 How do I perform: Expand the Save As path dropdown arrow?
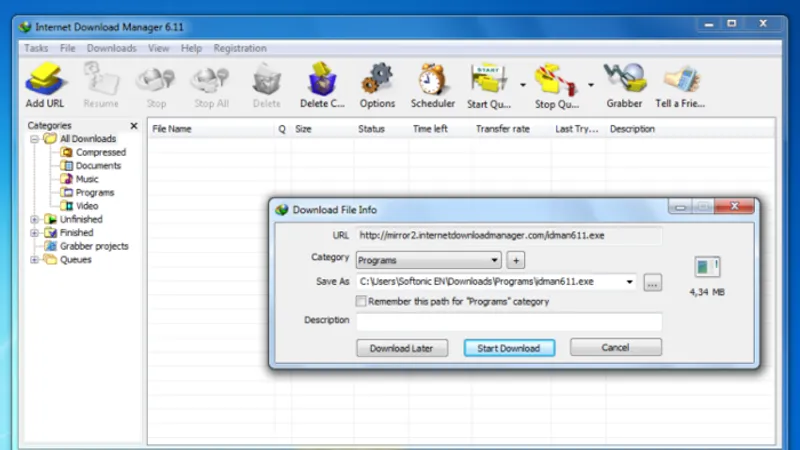tap(629, 282)
